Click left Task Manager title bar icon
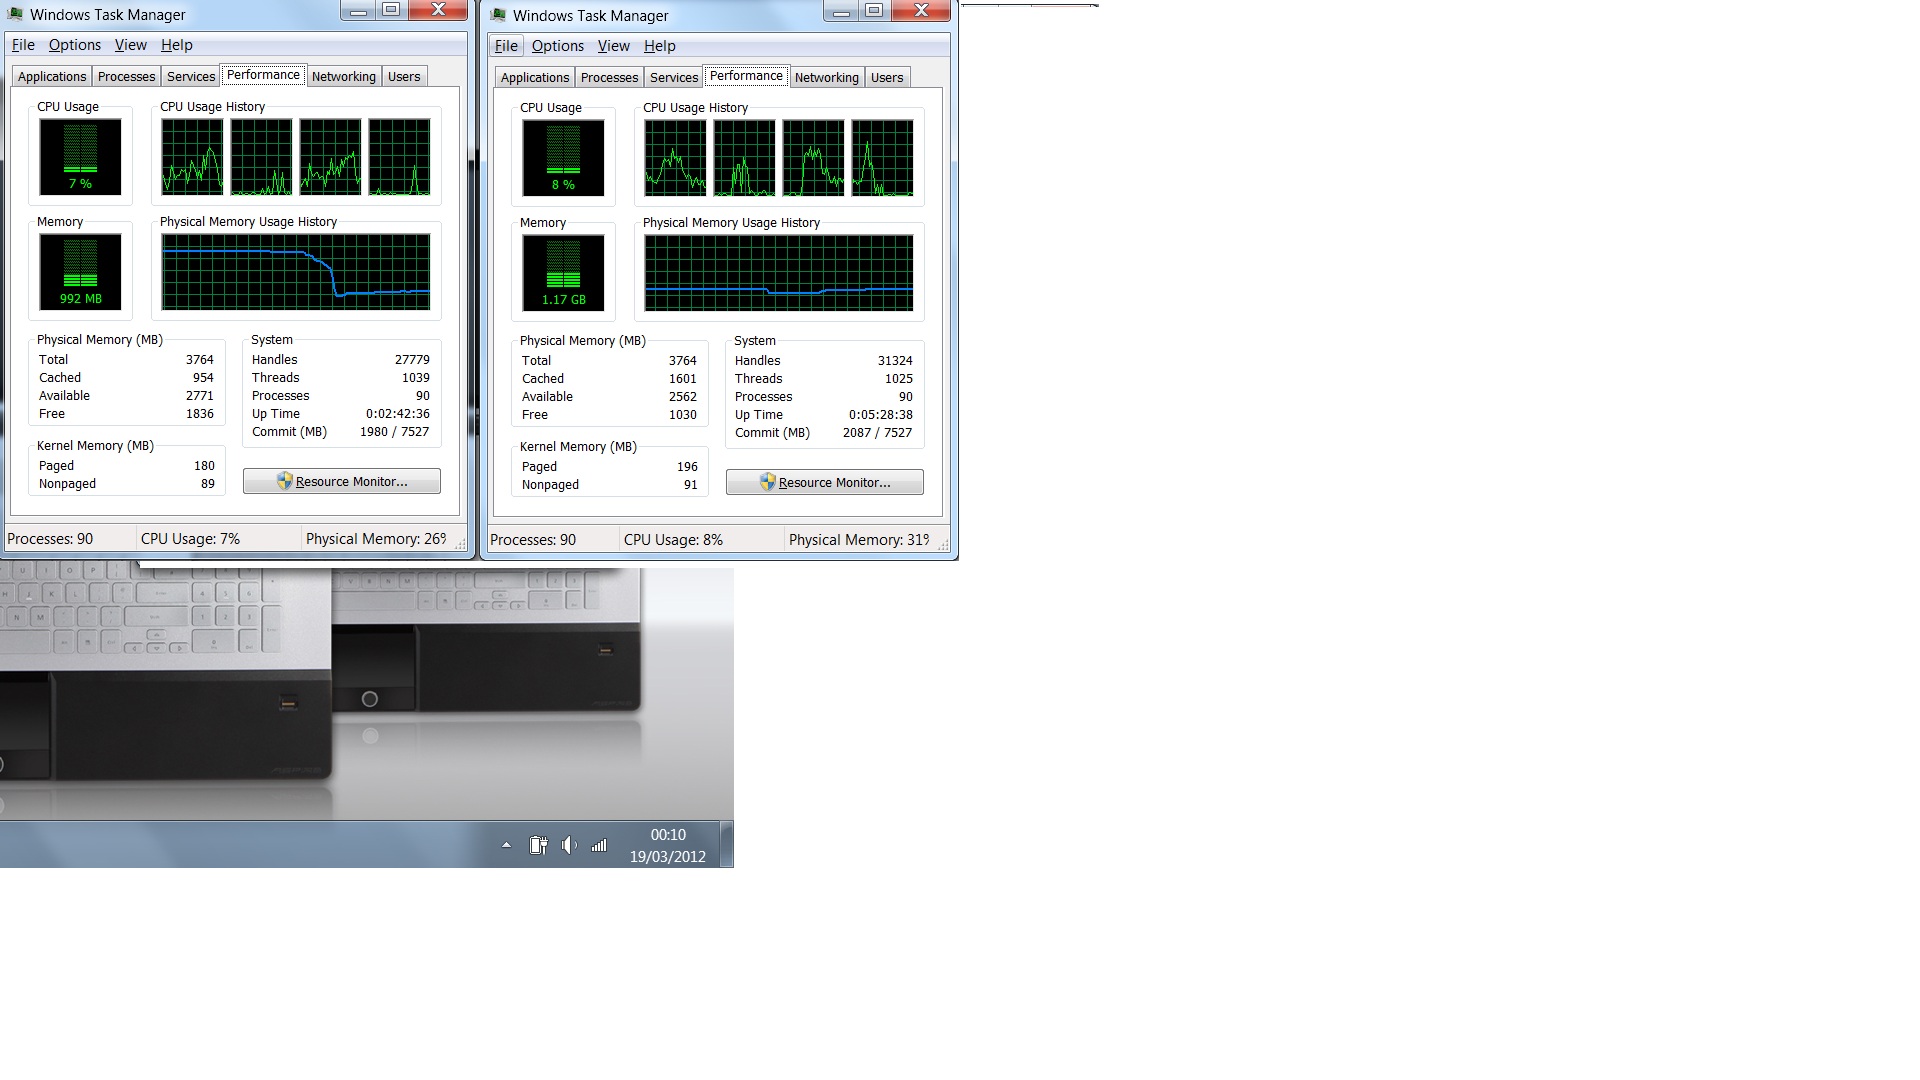 click(15, 14)
